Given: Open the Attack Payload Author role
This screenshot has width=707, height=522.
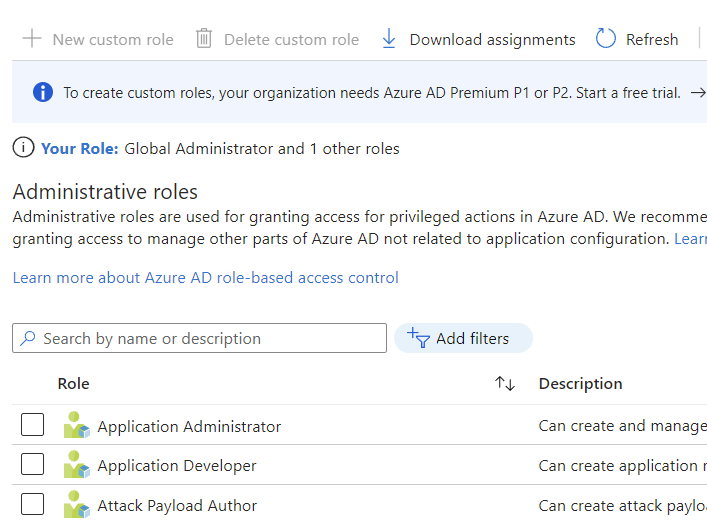Looking at the screenshot, I should 177,506.
